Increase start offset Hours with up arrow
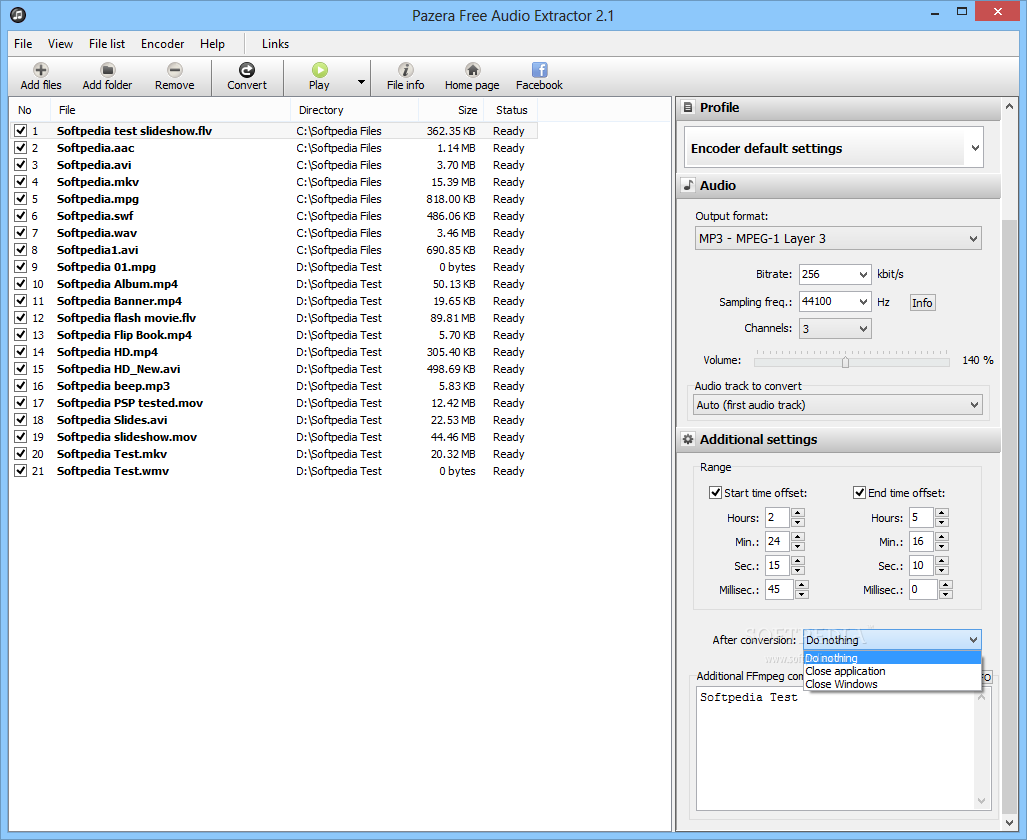The image size is (1027, 840). point(798,513)
